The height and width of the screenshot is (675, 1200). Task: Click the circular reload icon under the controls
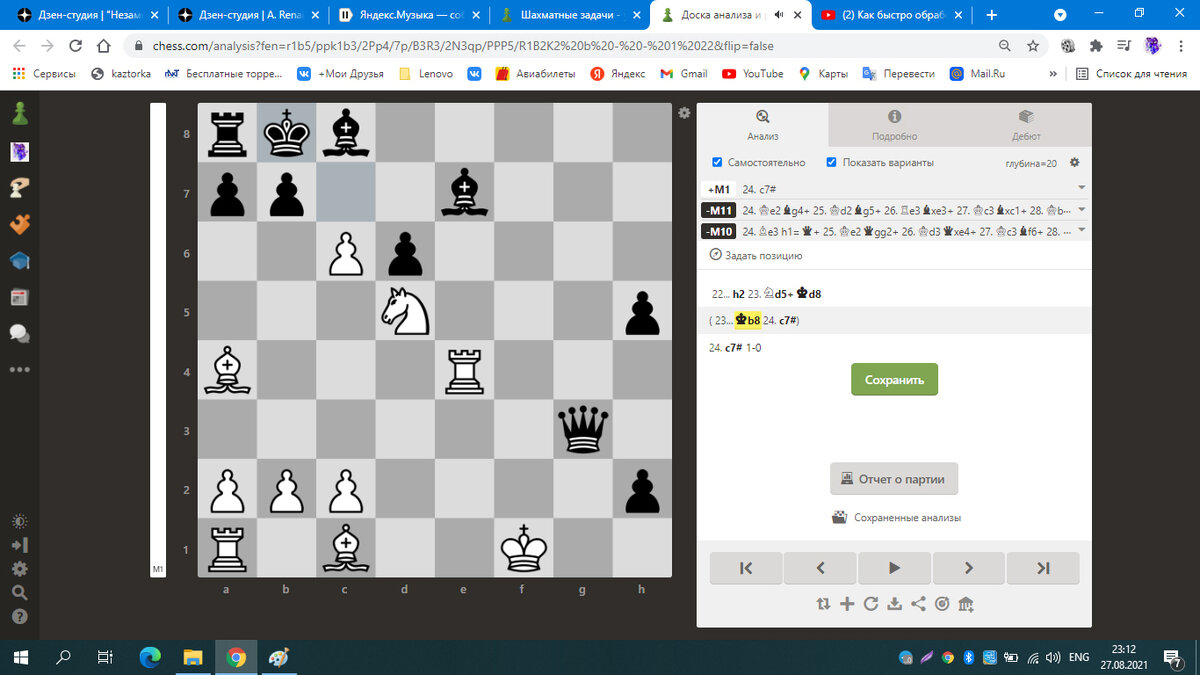[871, 604]
